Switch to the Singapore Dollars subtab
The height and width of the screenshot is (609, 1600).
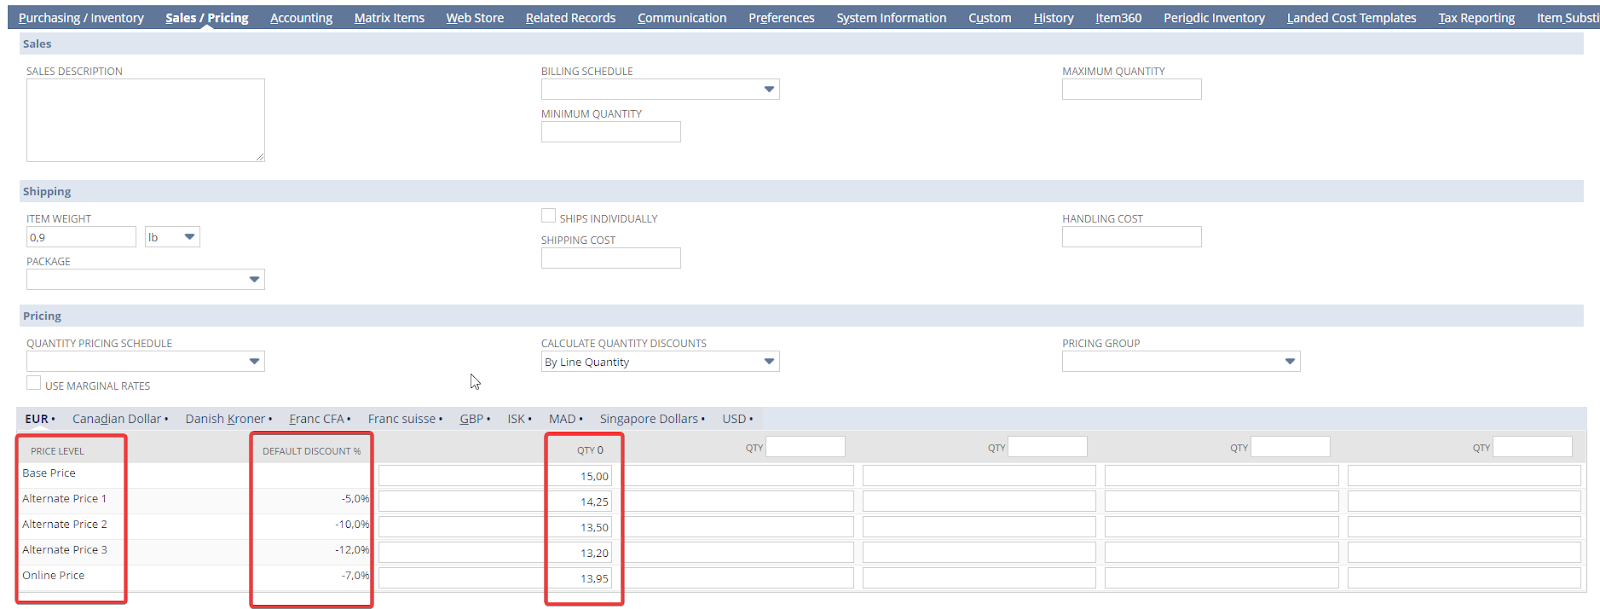(649, 419)
